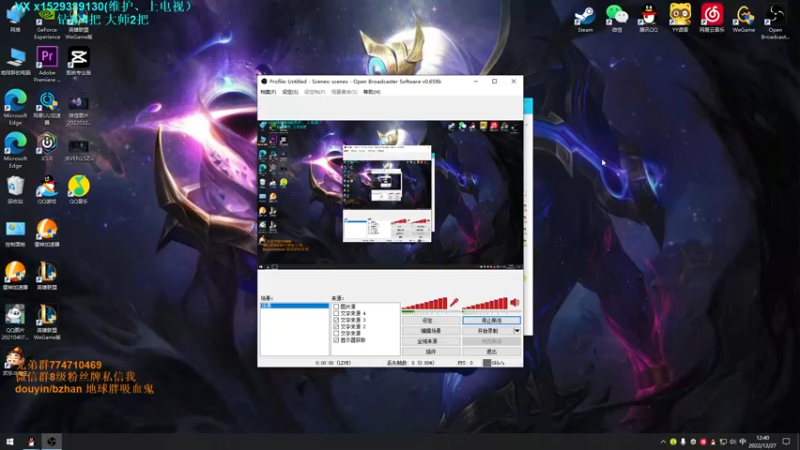Image resolution: width=800 pixels, height=450 pixels.
Task: Click the 开始录制 start recording button
Action: coord(488,331)
